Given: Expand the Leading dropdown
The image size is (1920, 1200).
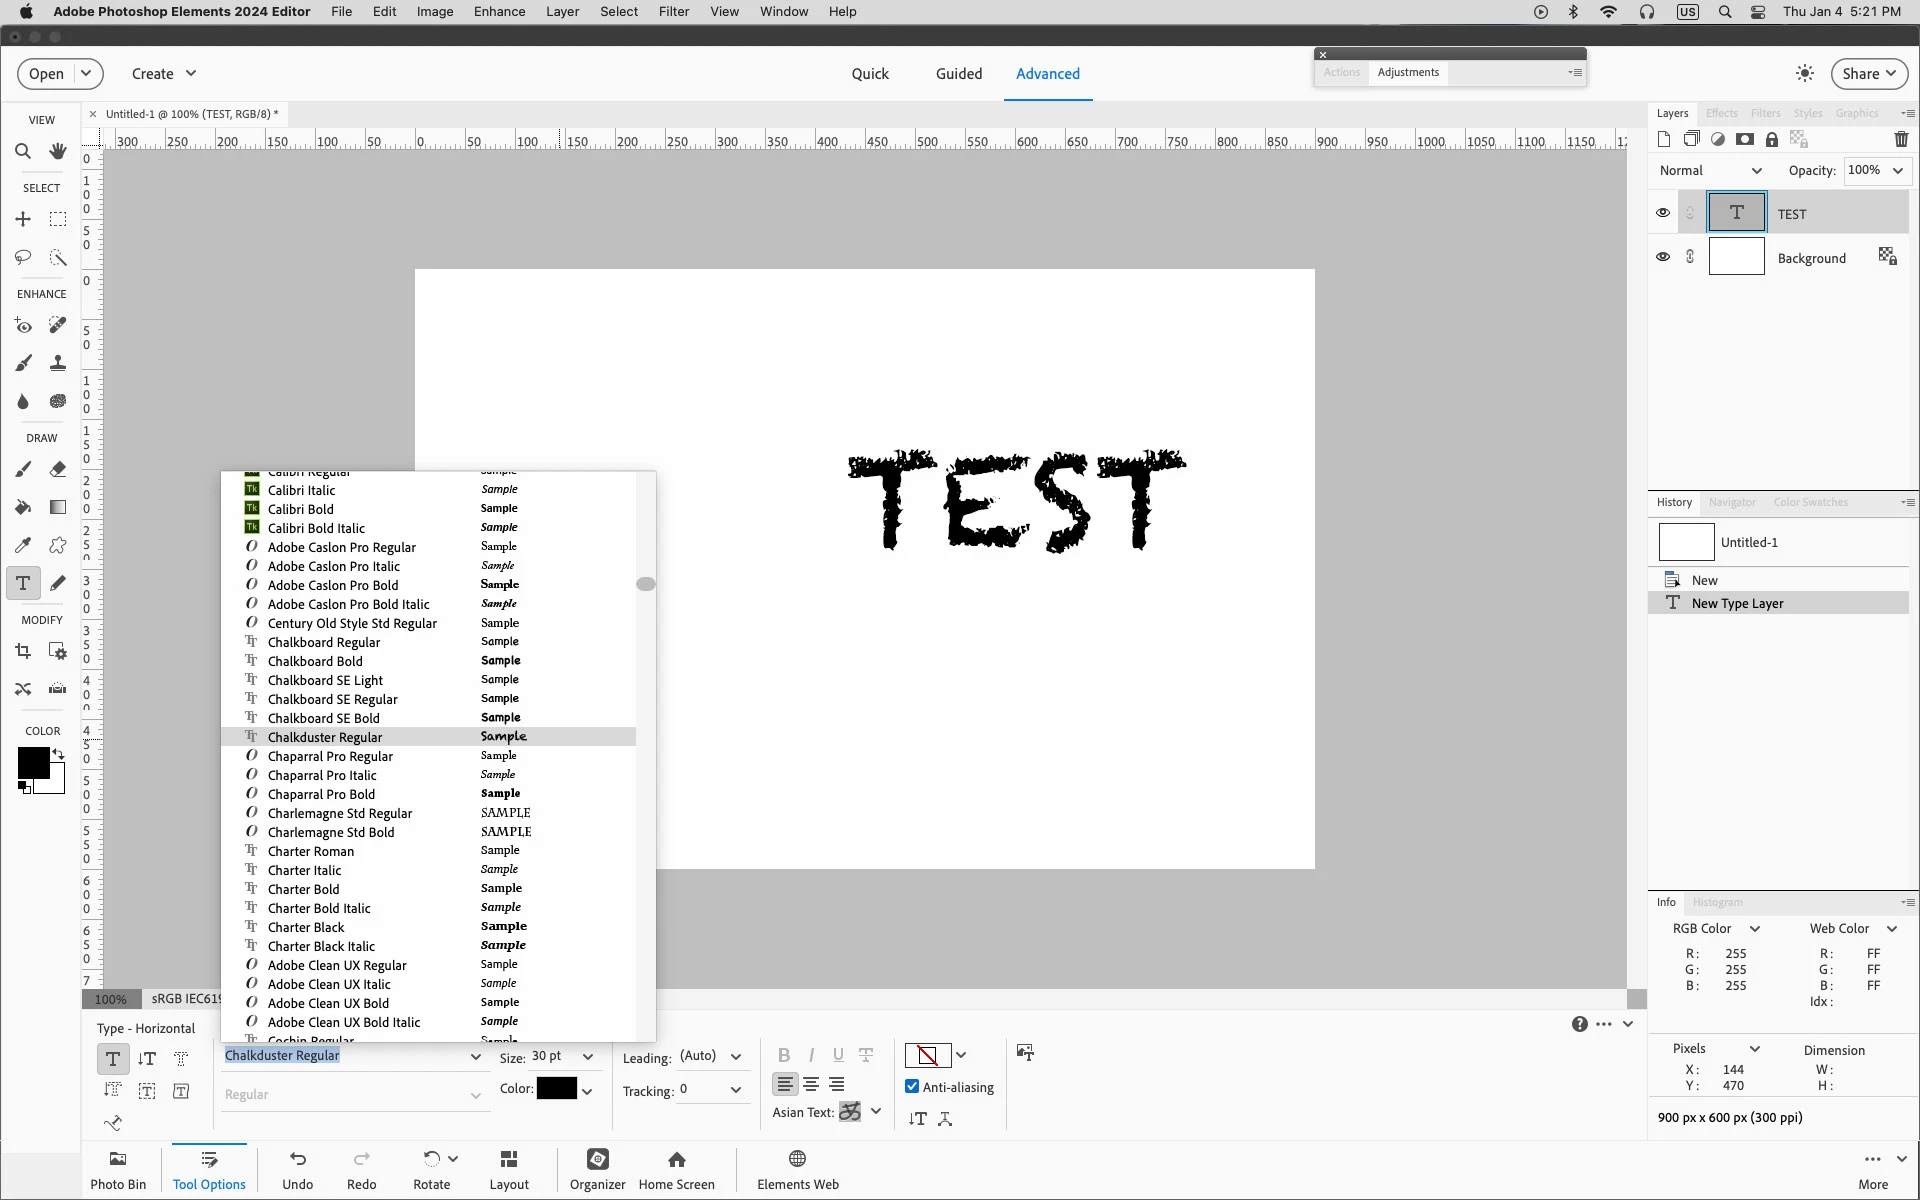Looking at the screenshot, I should click(736, 1057).
